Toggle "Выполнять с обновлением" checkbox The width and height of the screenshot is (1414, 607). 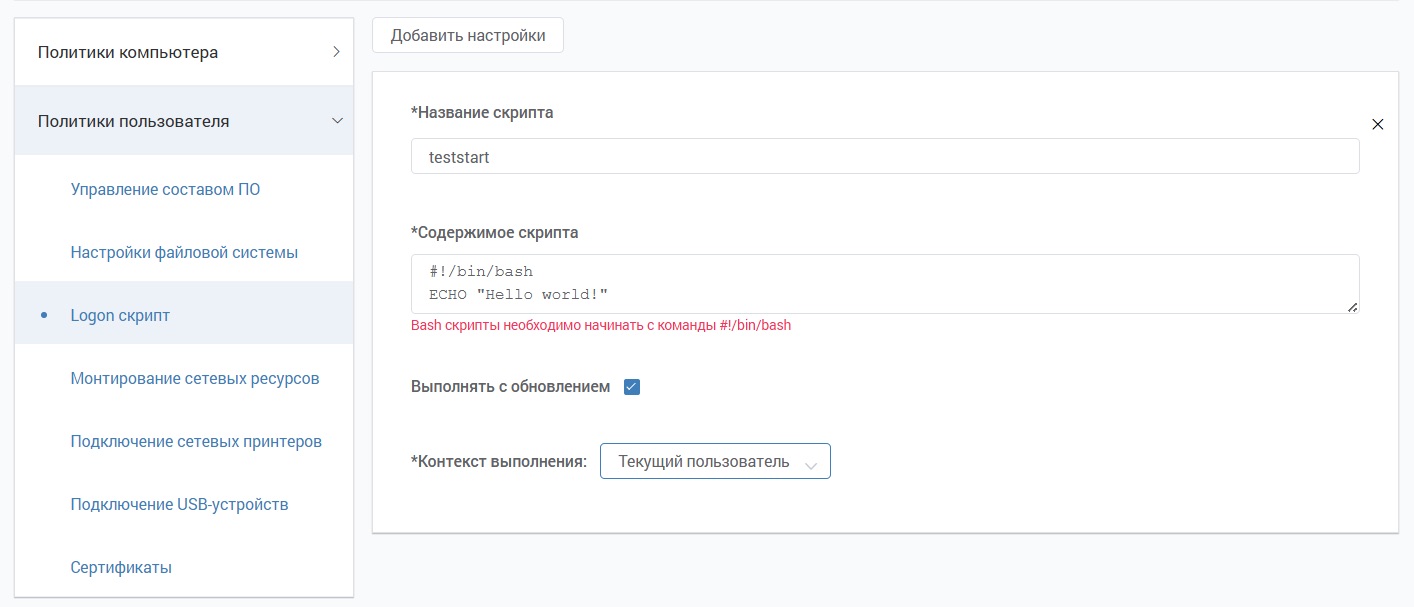tap(632, 387)
